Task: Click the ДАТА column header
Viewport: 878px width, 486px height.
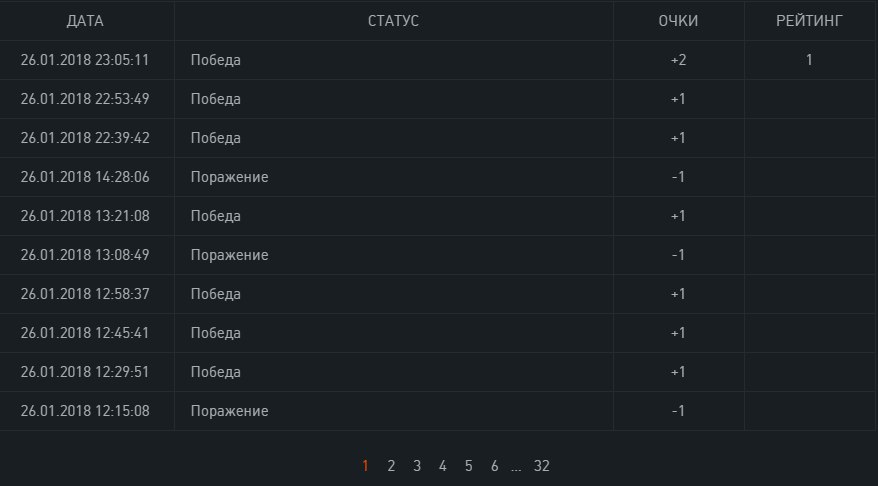Action: pos(85,20)
